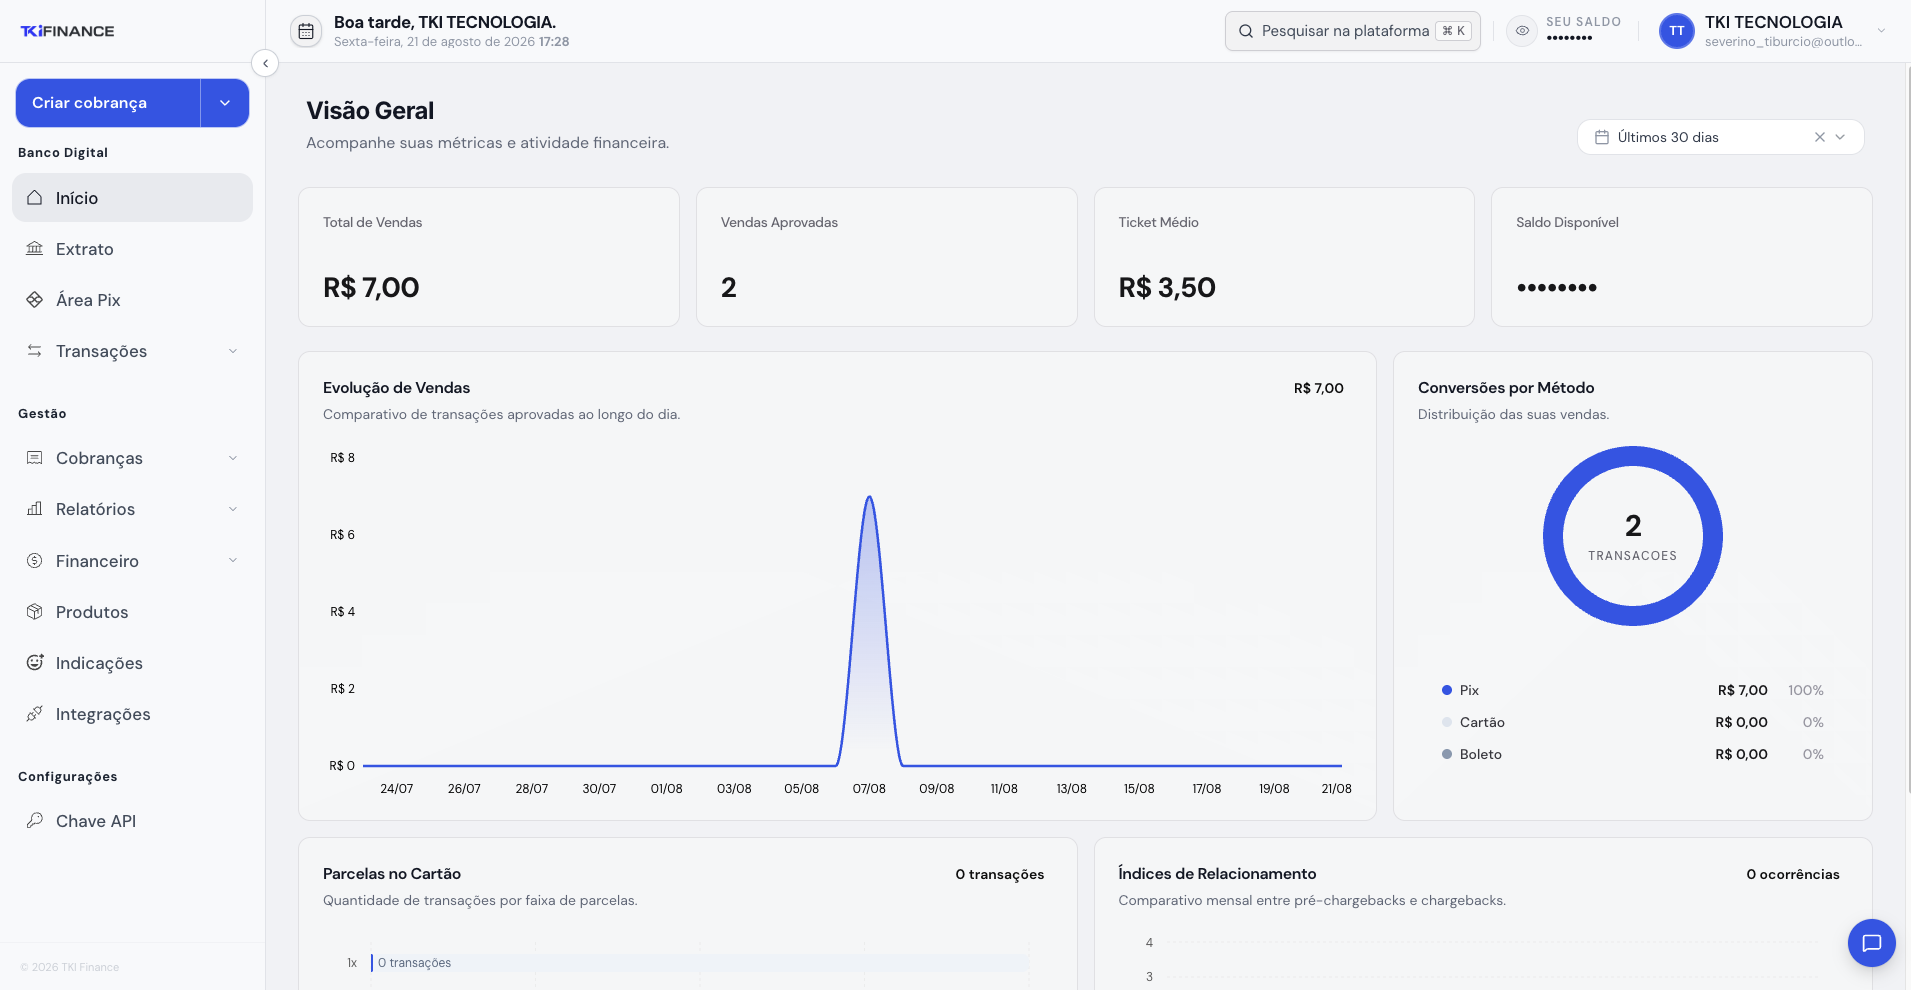This screenshot has height=990, width=1911.
Task: Click the Pix diamond icon
Action: point(35,300)
